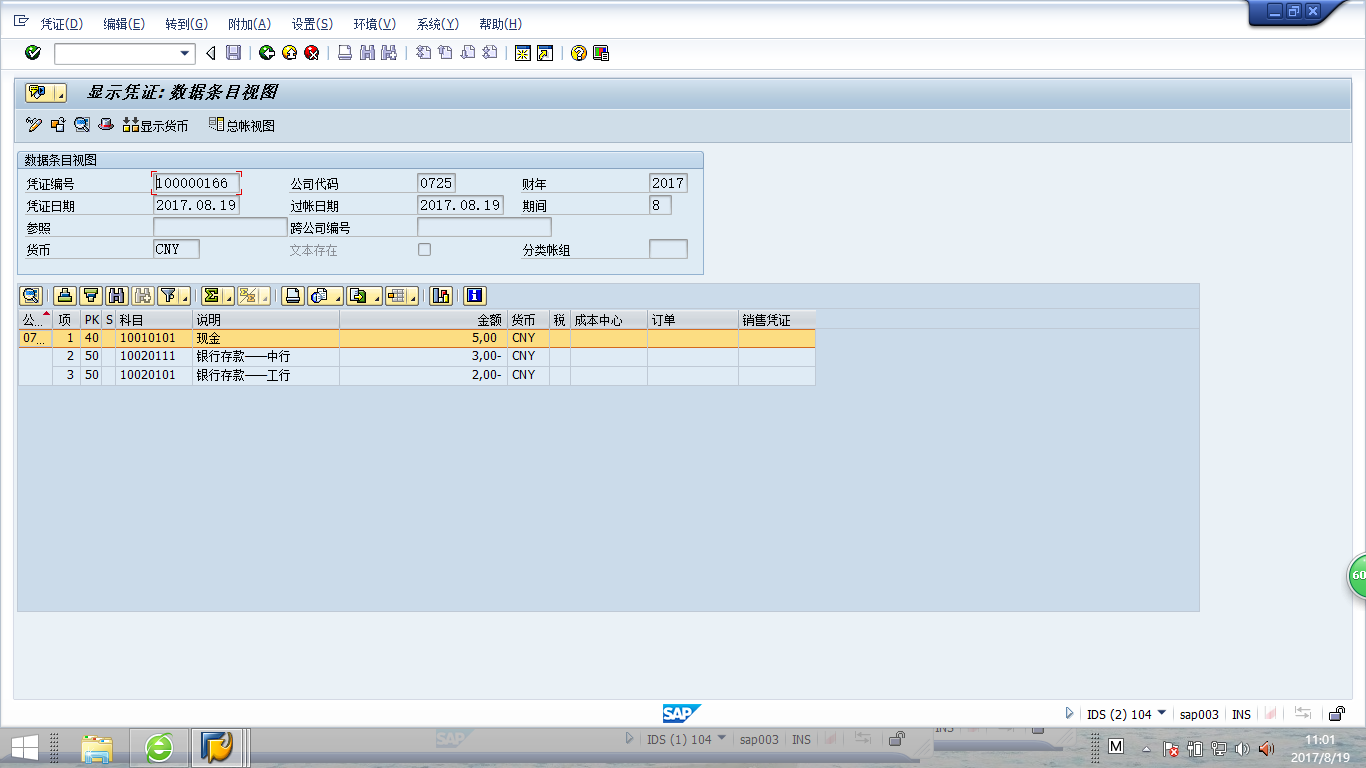
Task: Select account cell 10020111
Action: (154, 356)
